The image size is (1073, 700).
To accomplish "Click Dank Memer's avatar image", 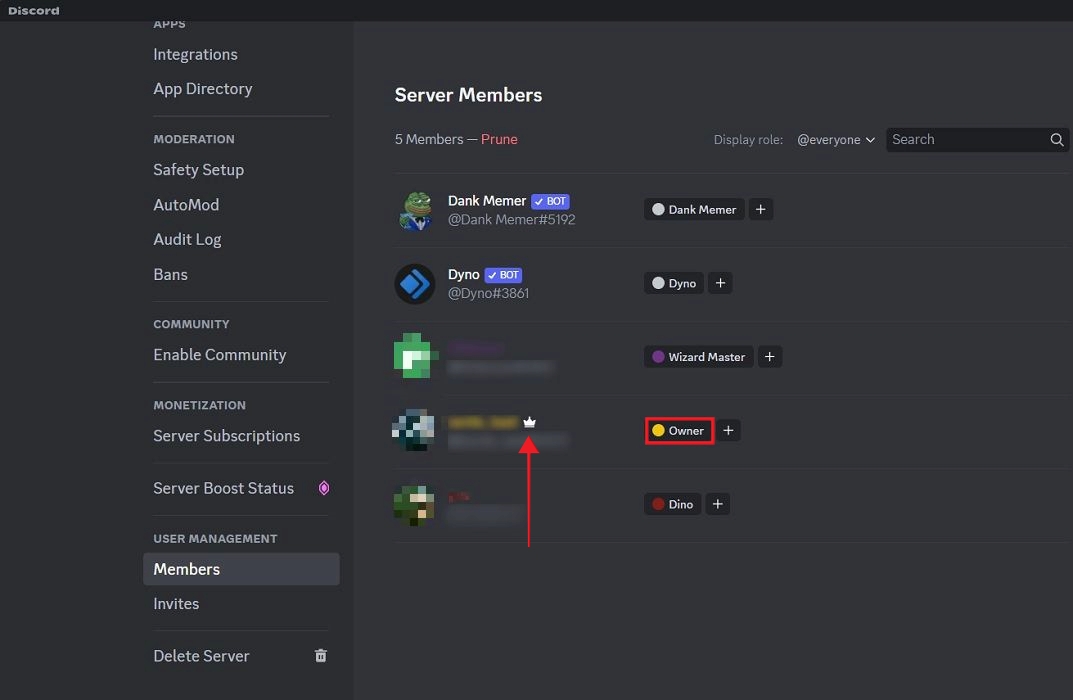I will (414, 210).
